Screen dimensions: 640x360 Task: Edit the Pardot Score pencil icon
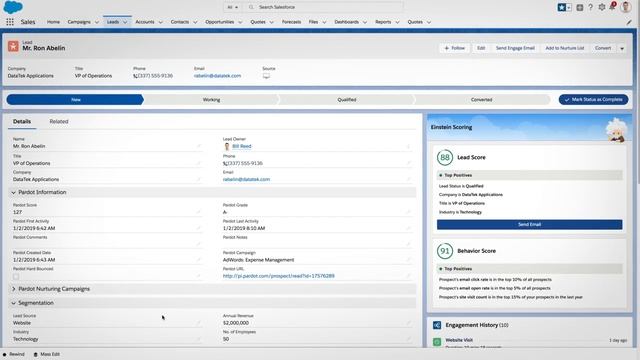point(199,212)
